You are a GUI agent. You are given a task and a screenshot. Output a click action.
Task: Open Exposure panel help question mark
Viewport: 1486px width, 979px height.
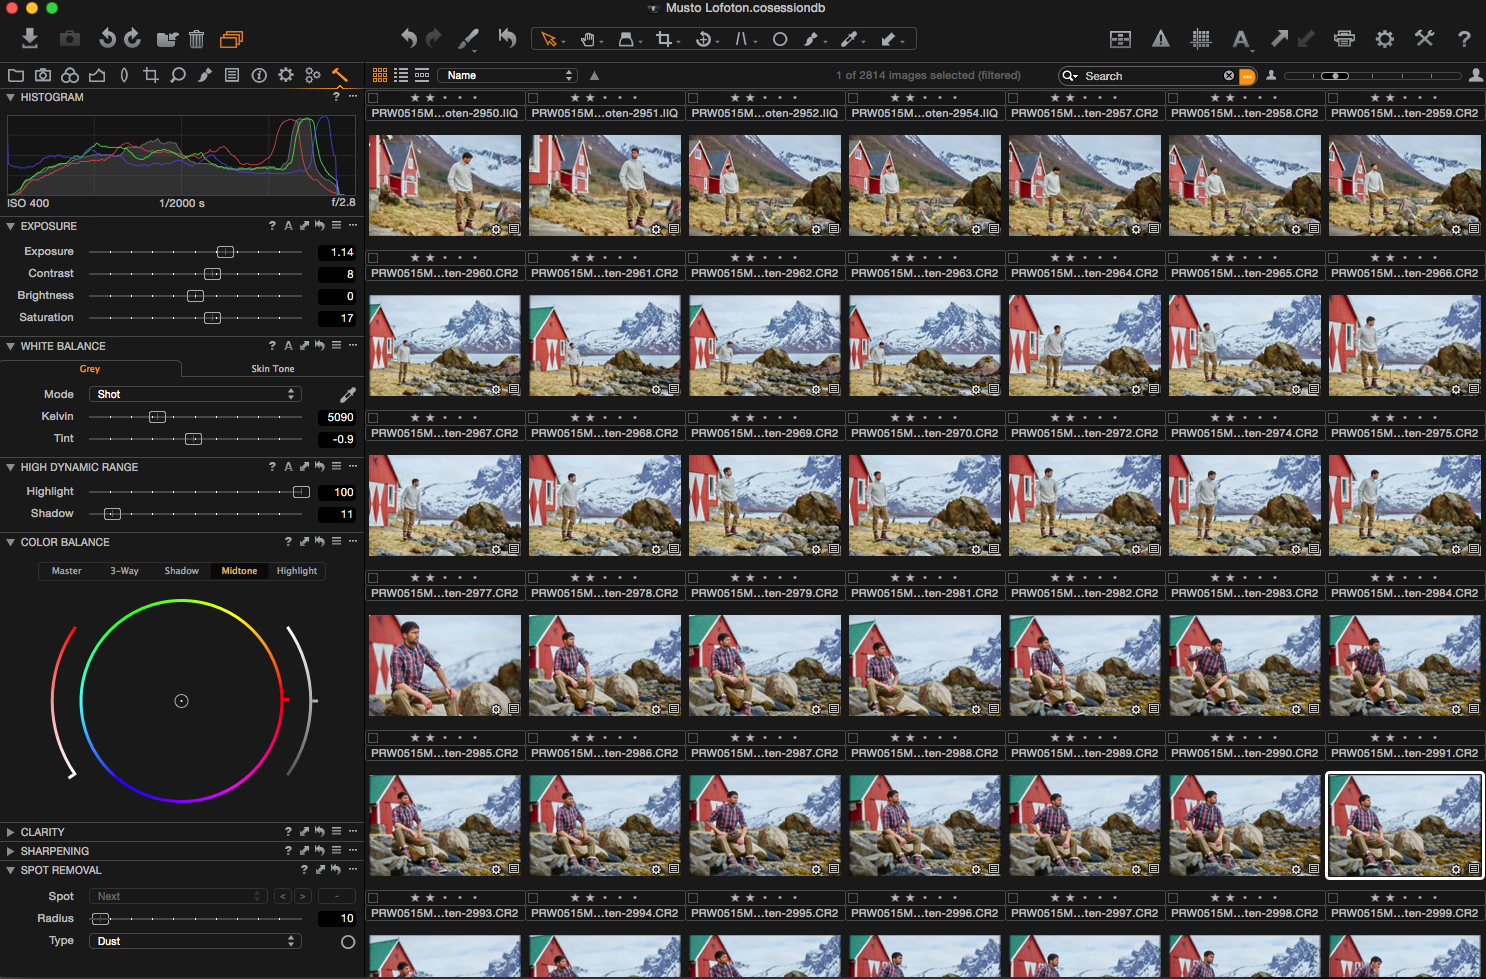pos(272,226)
